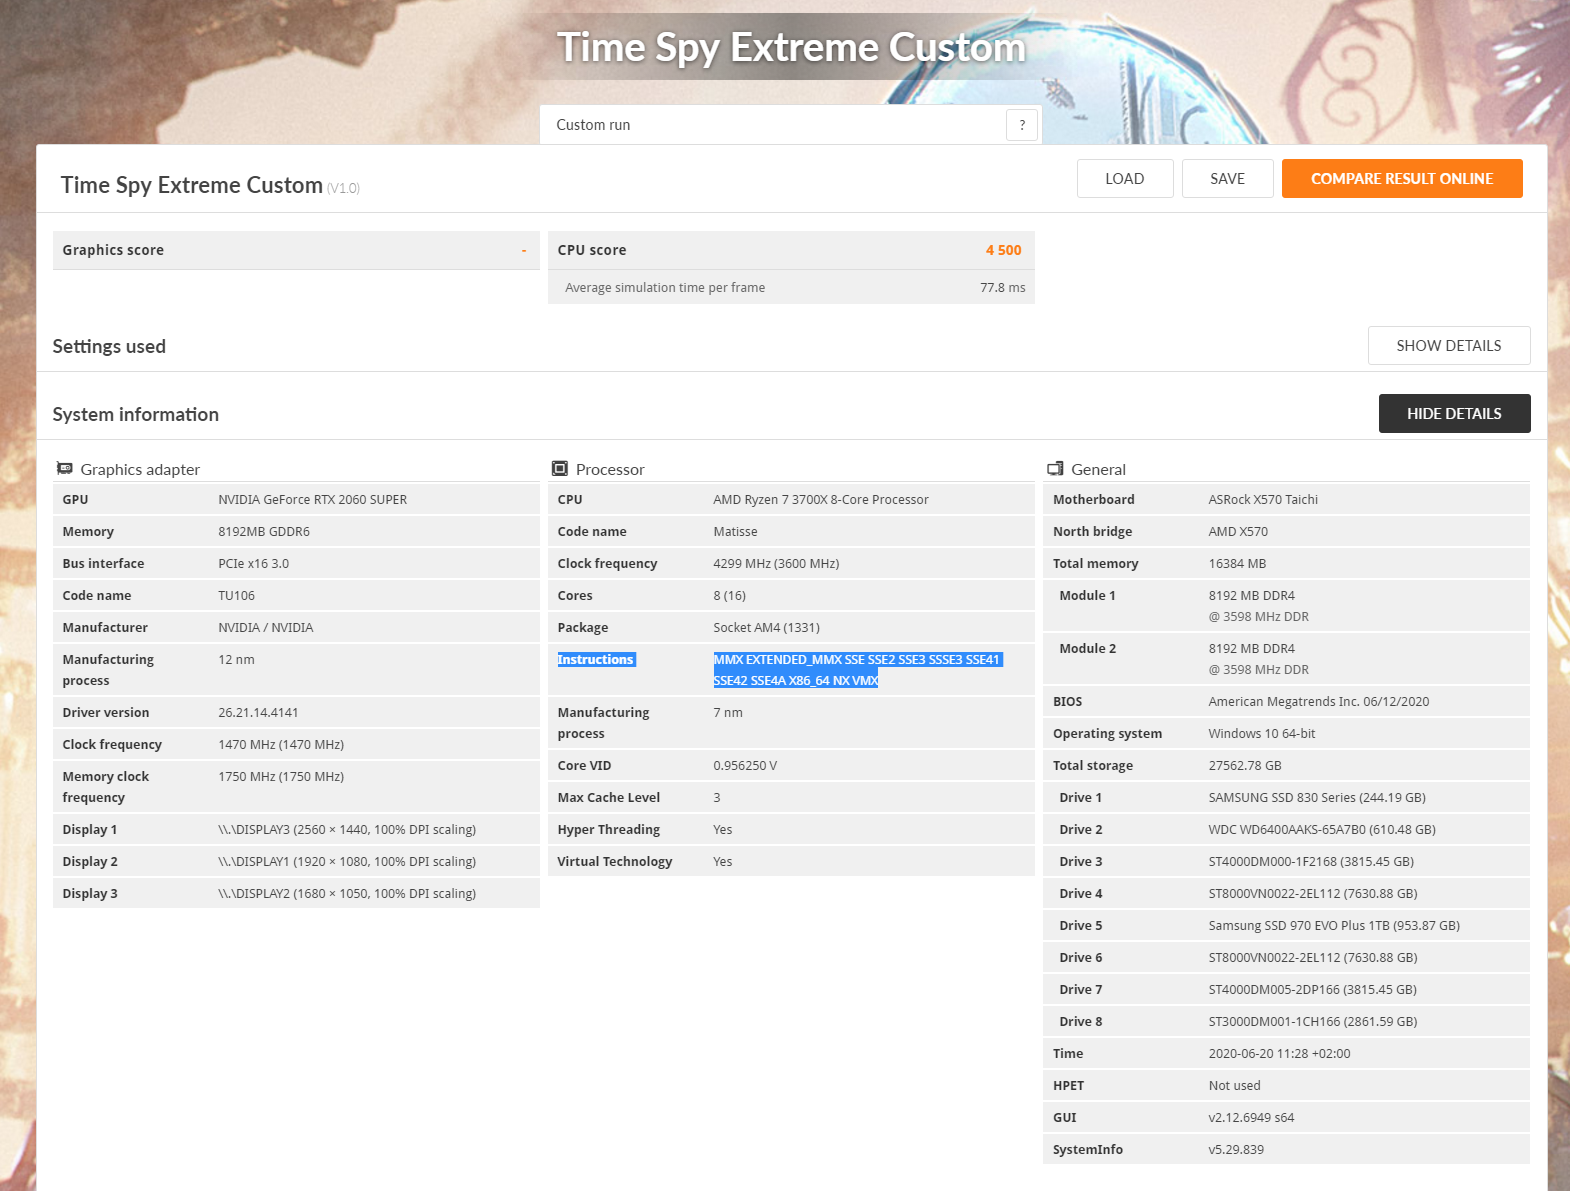Screen dimensions: 1570x1191
Task: Click the driver version 26.21.14.4141
Action: [x=258, y=712]
